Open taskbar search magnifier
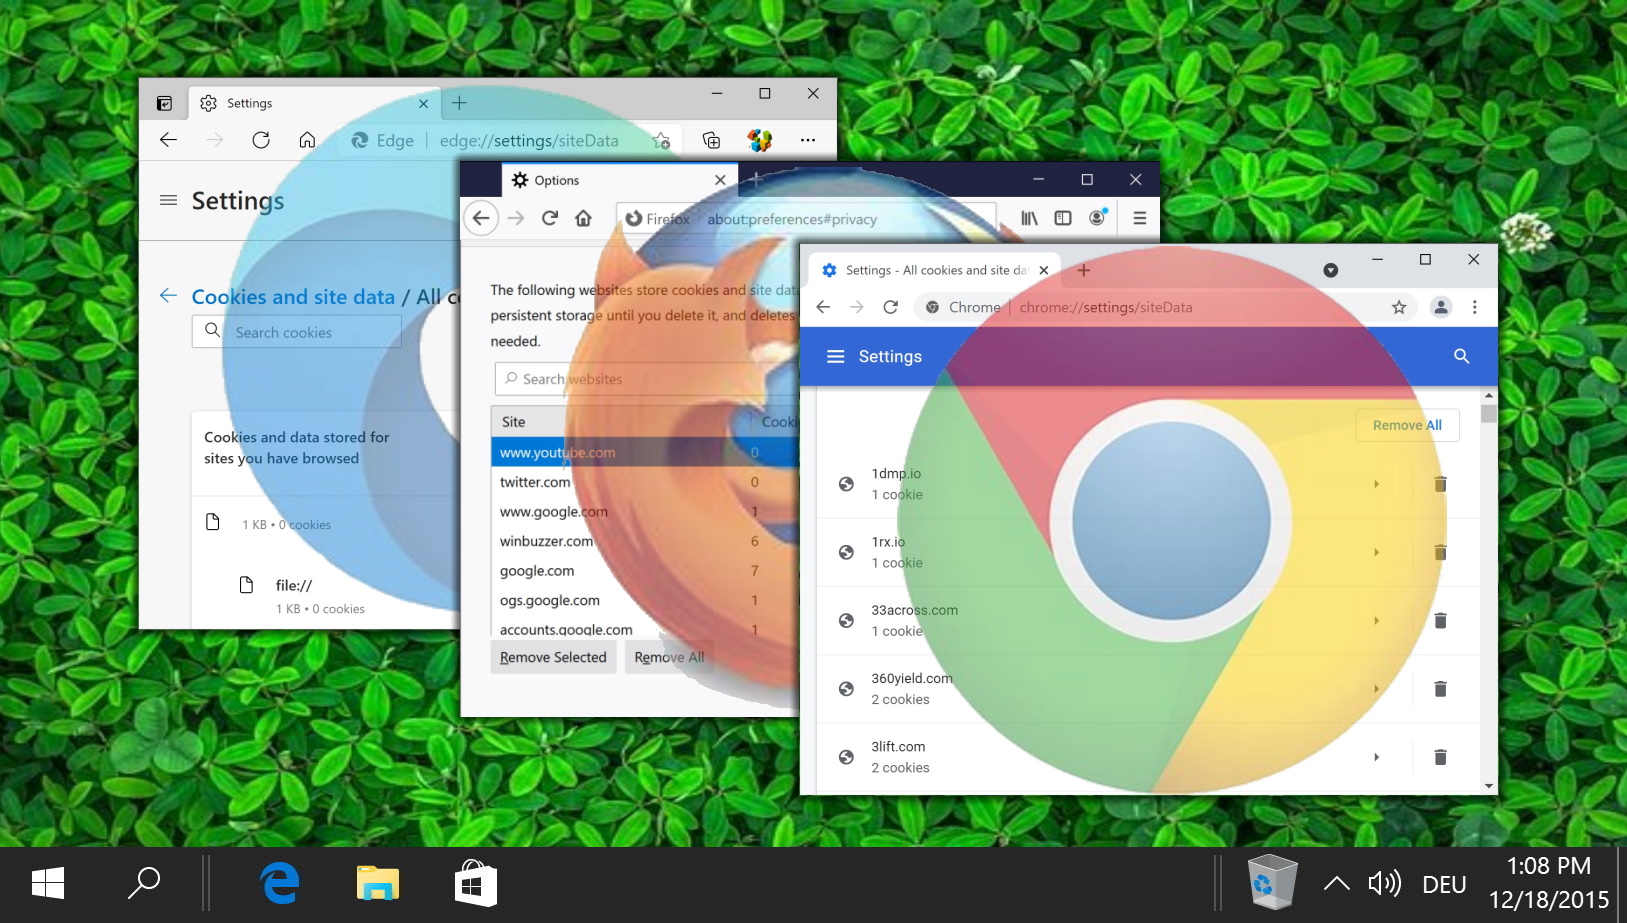Viewport: 1627px width, 923px height. [144, 883]
